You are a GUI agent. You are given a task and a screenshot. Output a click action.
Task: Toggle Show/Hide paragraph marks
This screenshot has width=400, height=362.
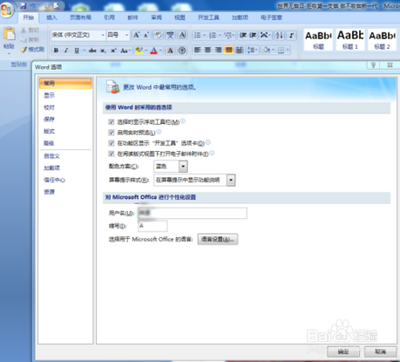pos(291,35)
